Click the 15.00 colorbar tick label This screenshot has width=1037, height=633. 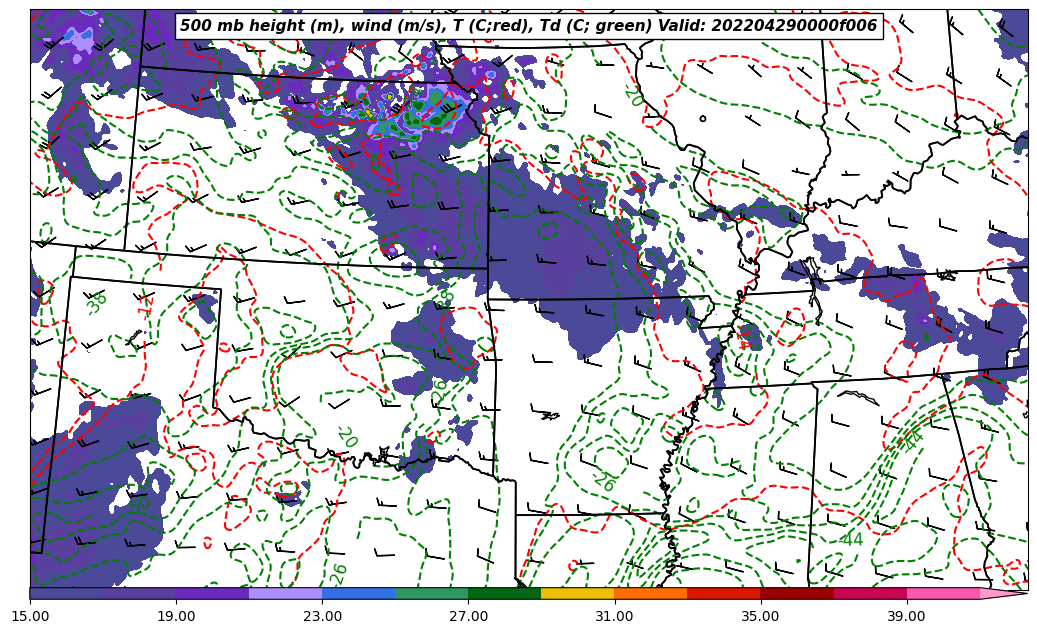[x=30, y=616]
